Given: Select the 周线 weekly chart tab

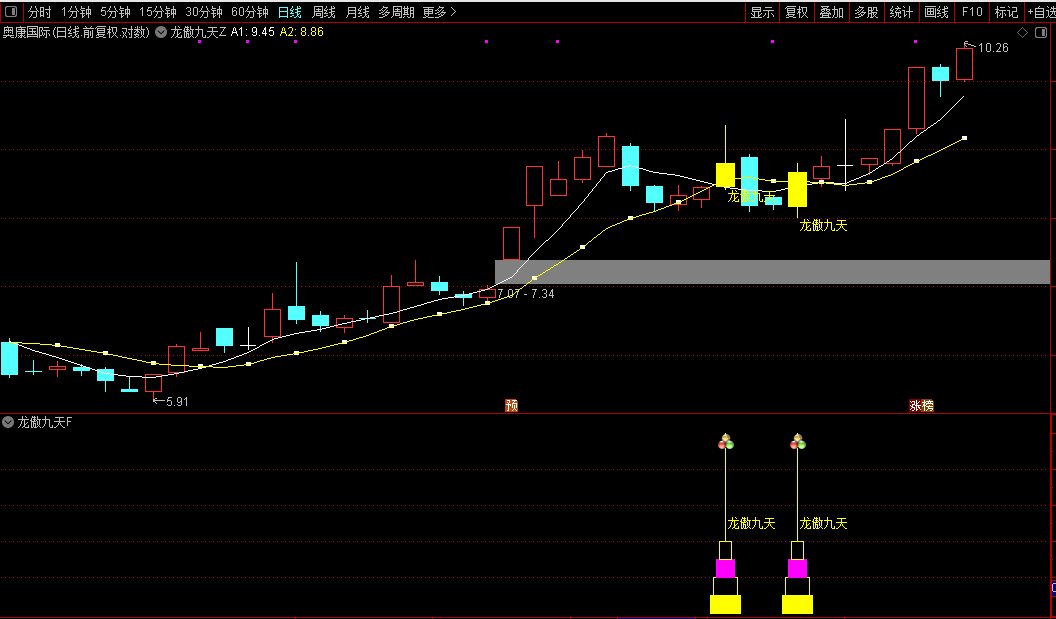Looking at the screenshot, I should click(x=324, y=12).
